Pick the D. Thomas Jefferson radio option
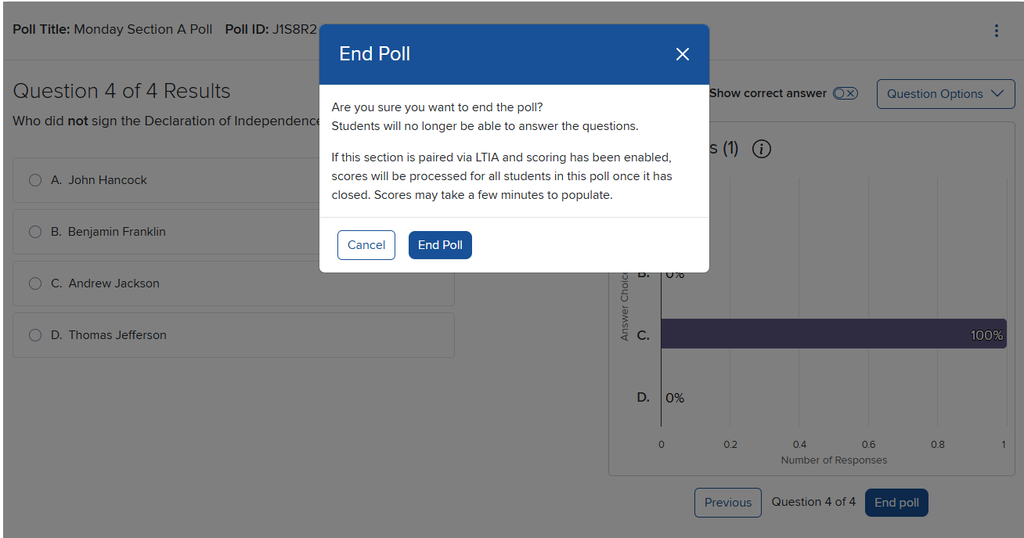This screenshot has width=1024, height=538. pyautogui.click(x=35, y=335)
